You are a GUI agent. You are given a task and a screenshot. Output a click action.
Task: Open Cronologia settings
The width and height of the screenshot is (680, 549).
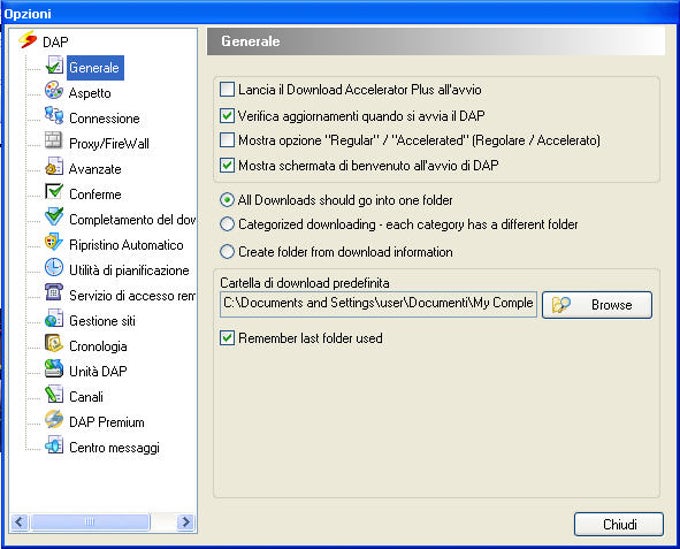[98, 346]
